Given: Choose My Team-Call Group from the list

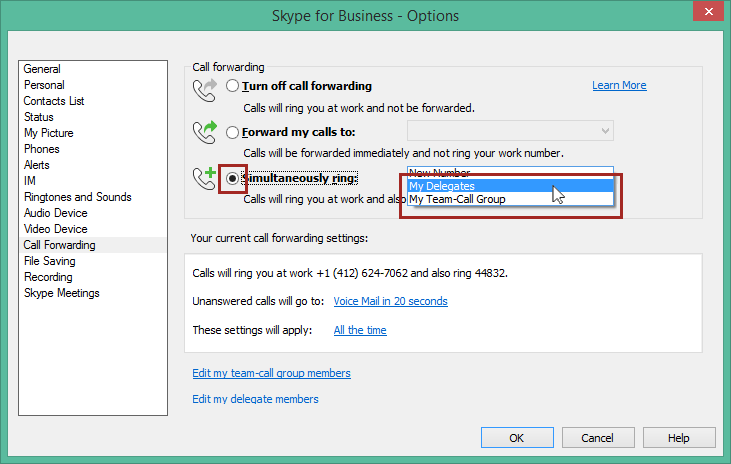Looking at the screenshot, I should tap(510, 199).
